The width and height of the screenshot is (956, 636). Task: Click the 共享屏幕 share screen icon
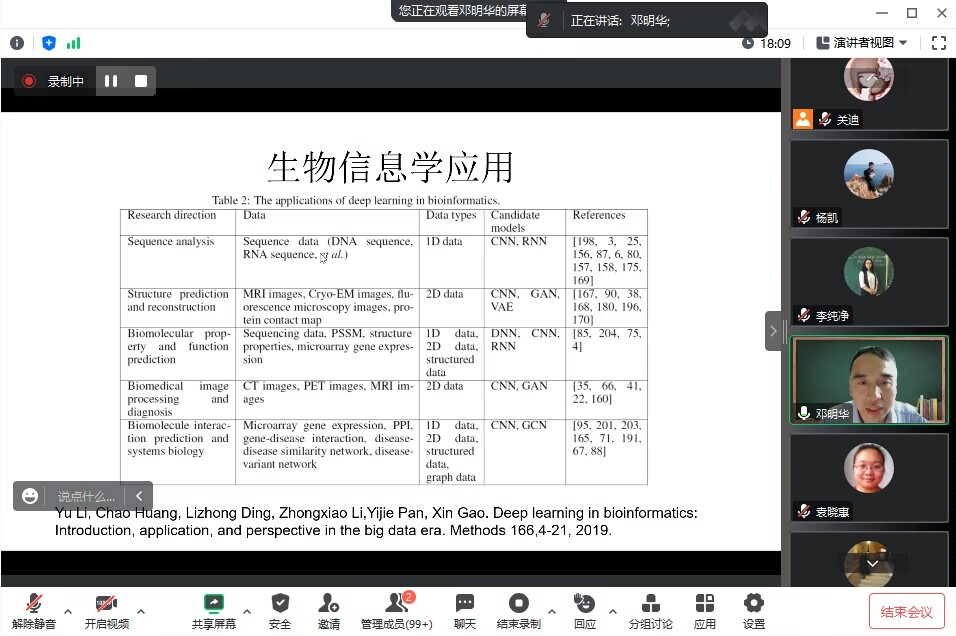pos(213,609)
